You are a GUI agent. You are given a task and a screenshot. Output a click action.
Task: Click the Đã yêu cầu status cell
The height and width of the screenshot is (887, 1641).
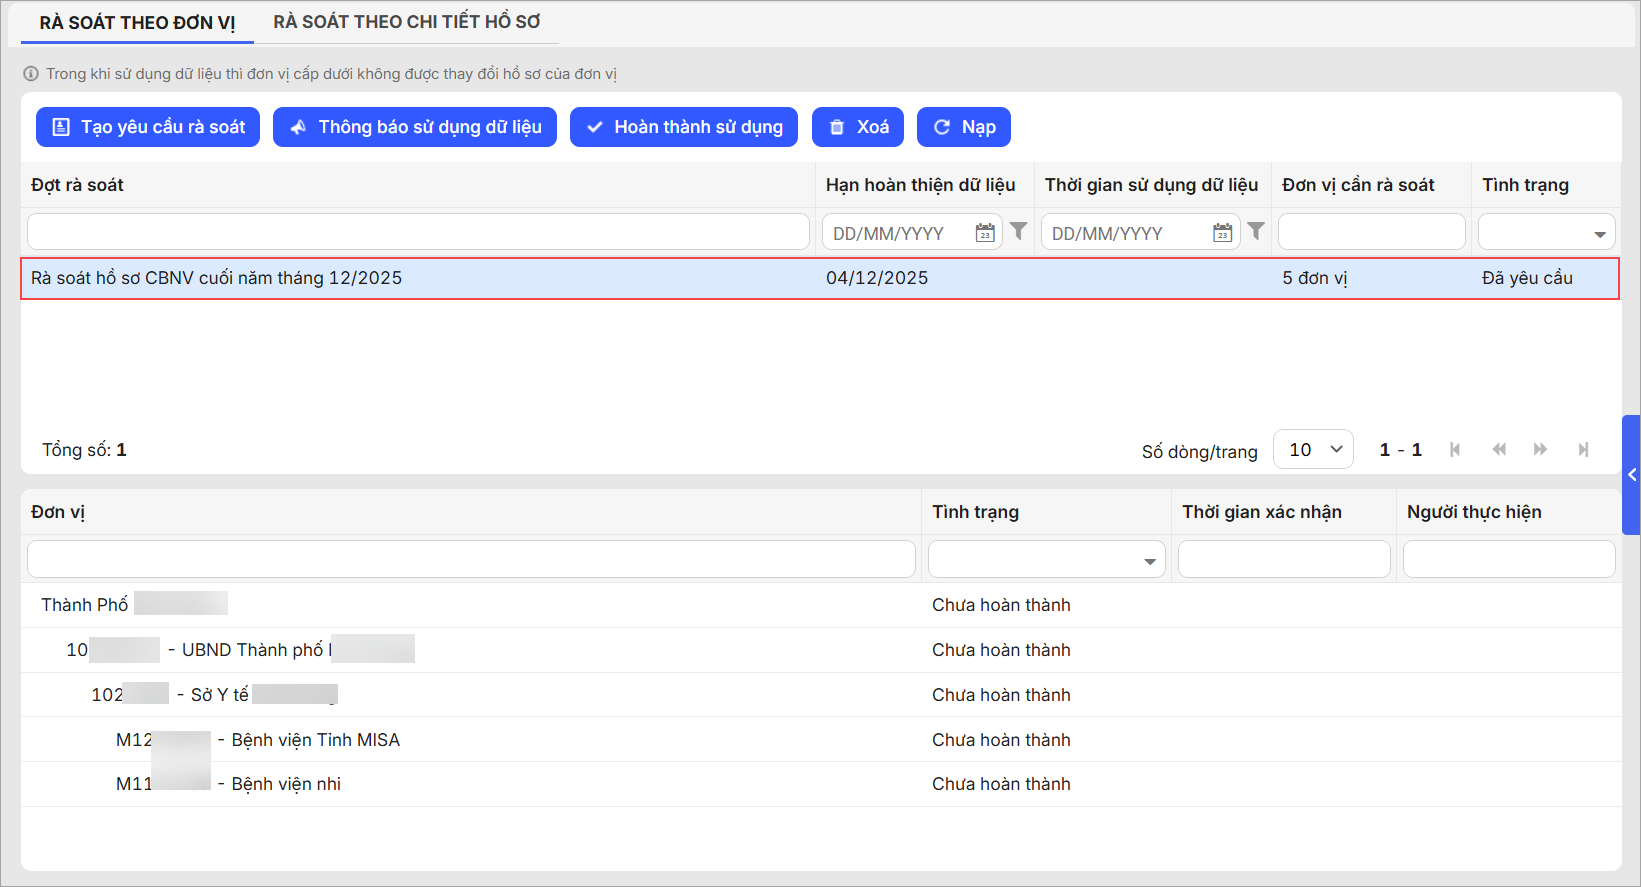[1527, 278]
